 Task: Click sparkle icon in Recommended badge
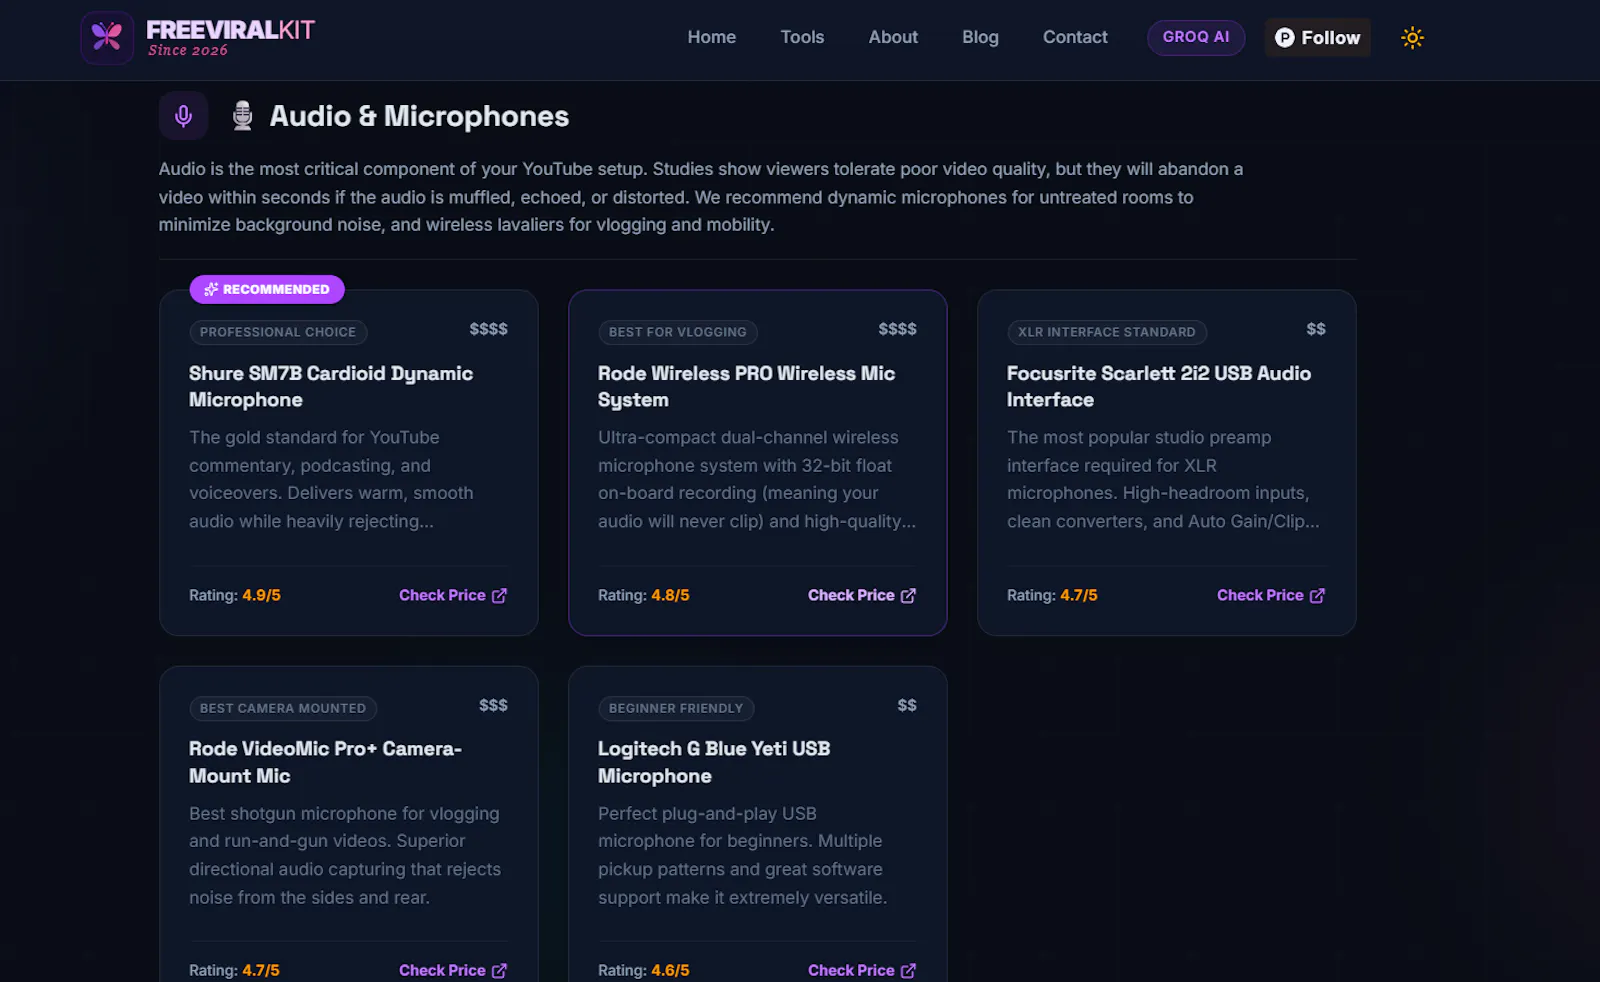(x=211, y=290)
